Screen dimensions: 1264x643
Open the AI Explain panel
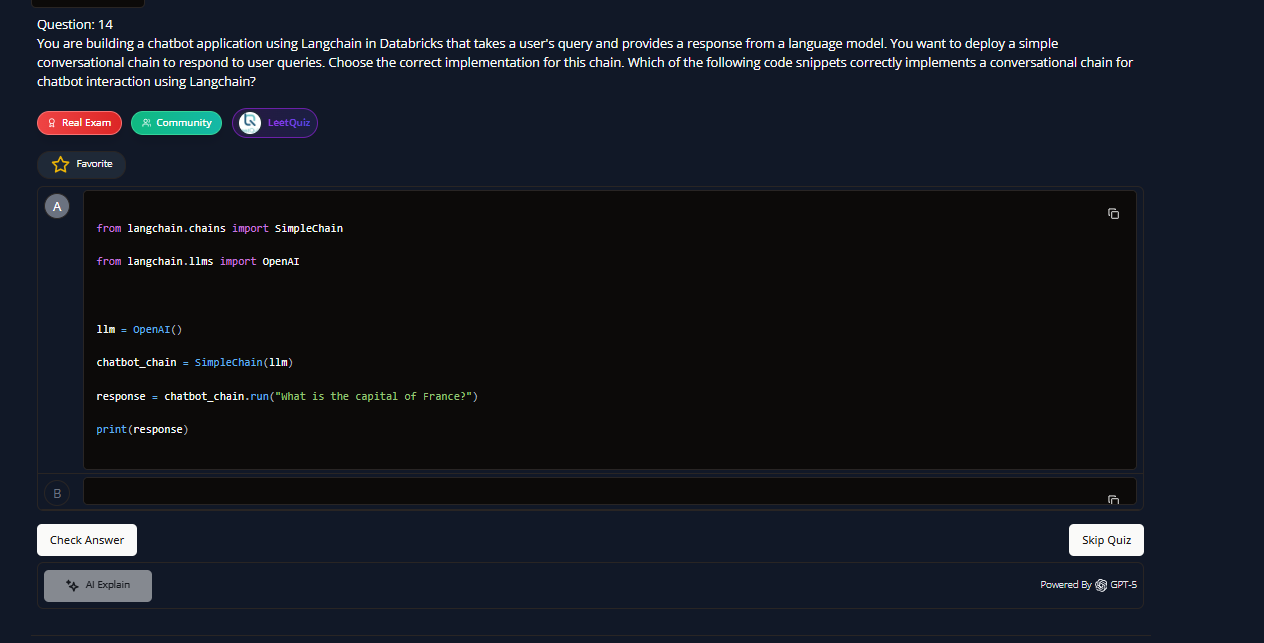(x=98, y=585)
